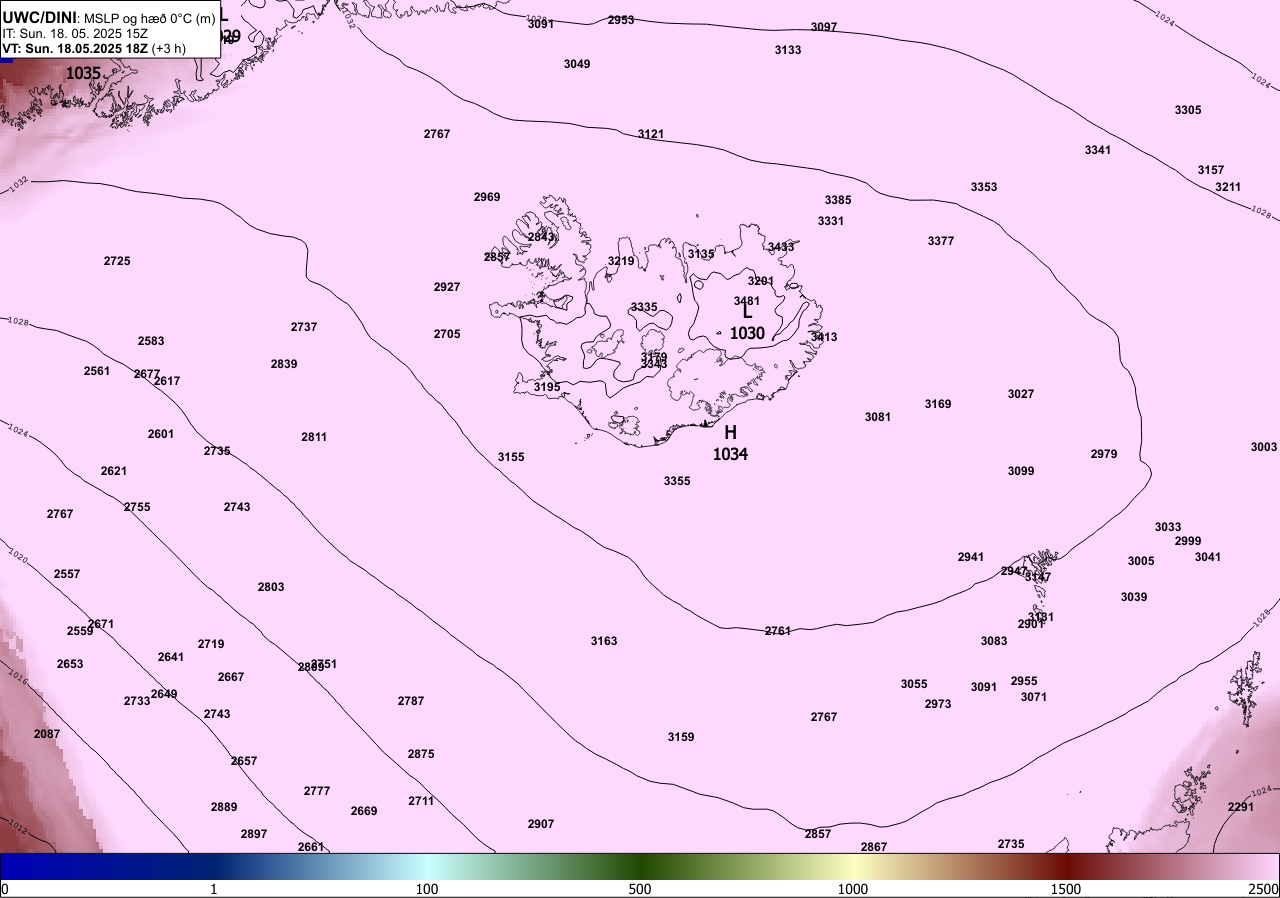Select the height value 3385

[838, 200]
